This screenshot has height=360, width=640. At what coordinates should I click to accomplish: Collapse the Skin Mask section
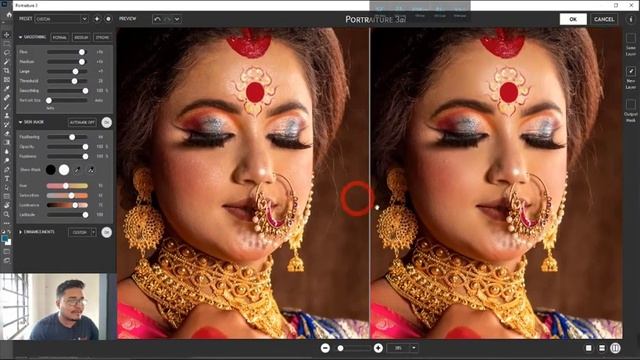20,122
